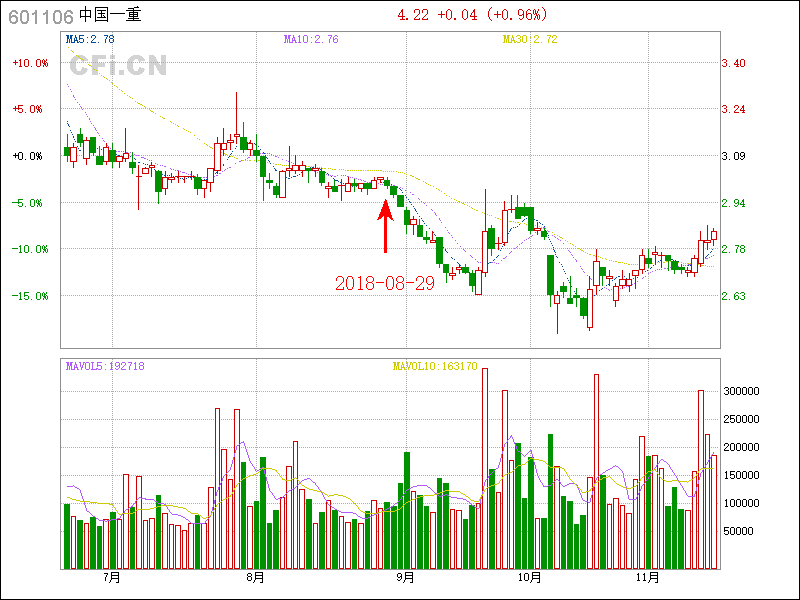
Task: Click the 9月 month label
Action: 406,578
